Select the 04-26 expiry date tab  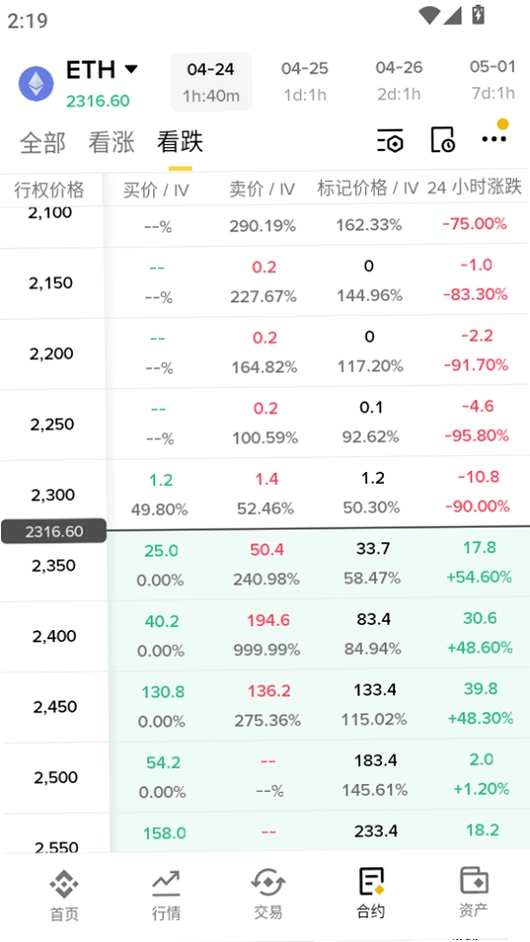[399, 81]
